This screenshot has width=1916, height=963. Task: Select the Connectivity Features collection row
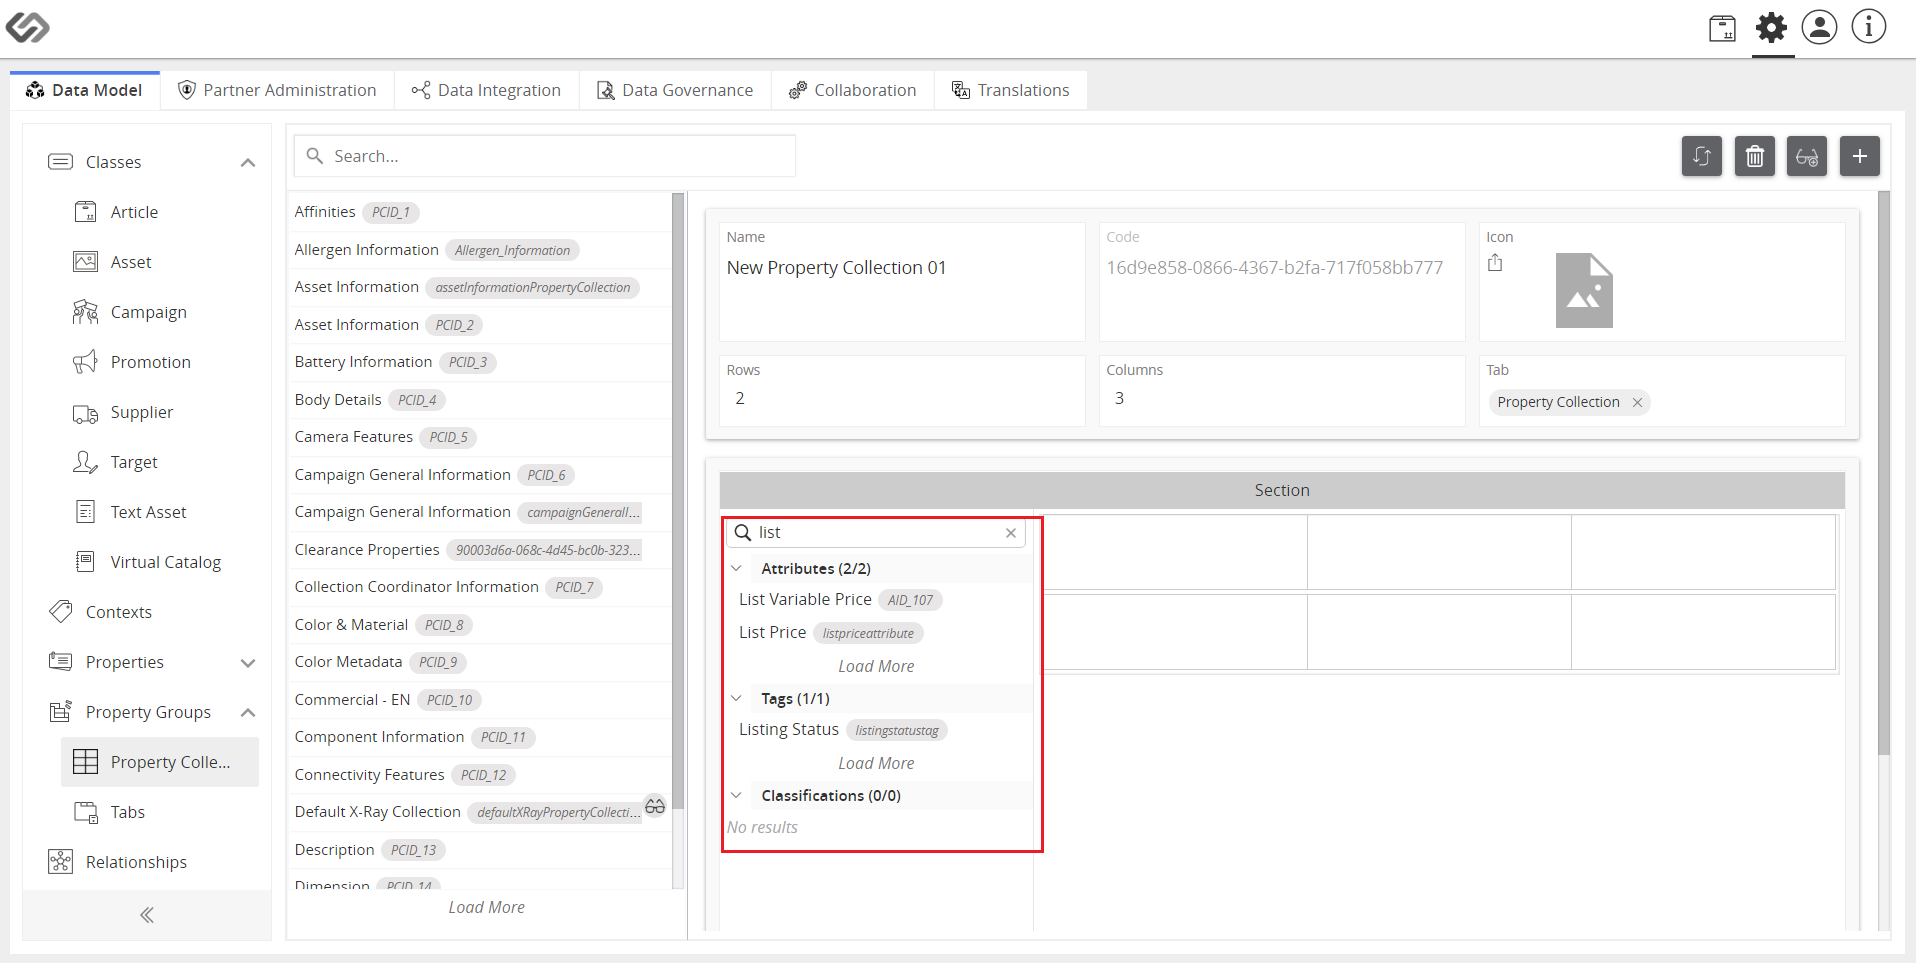coord(480,775)
